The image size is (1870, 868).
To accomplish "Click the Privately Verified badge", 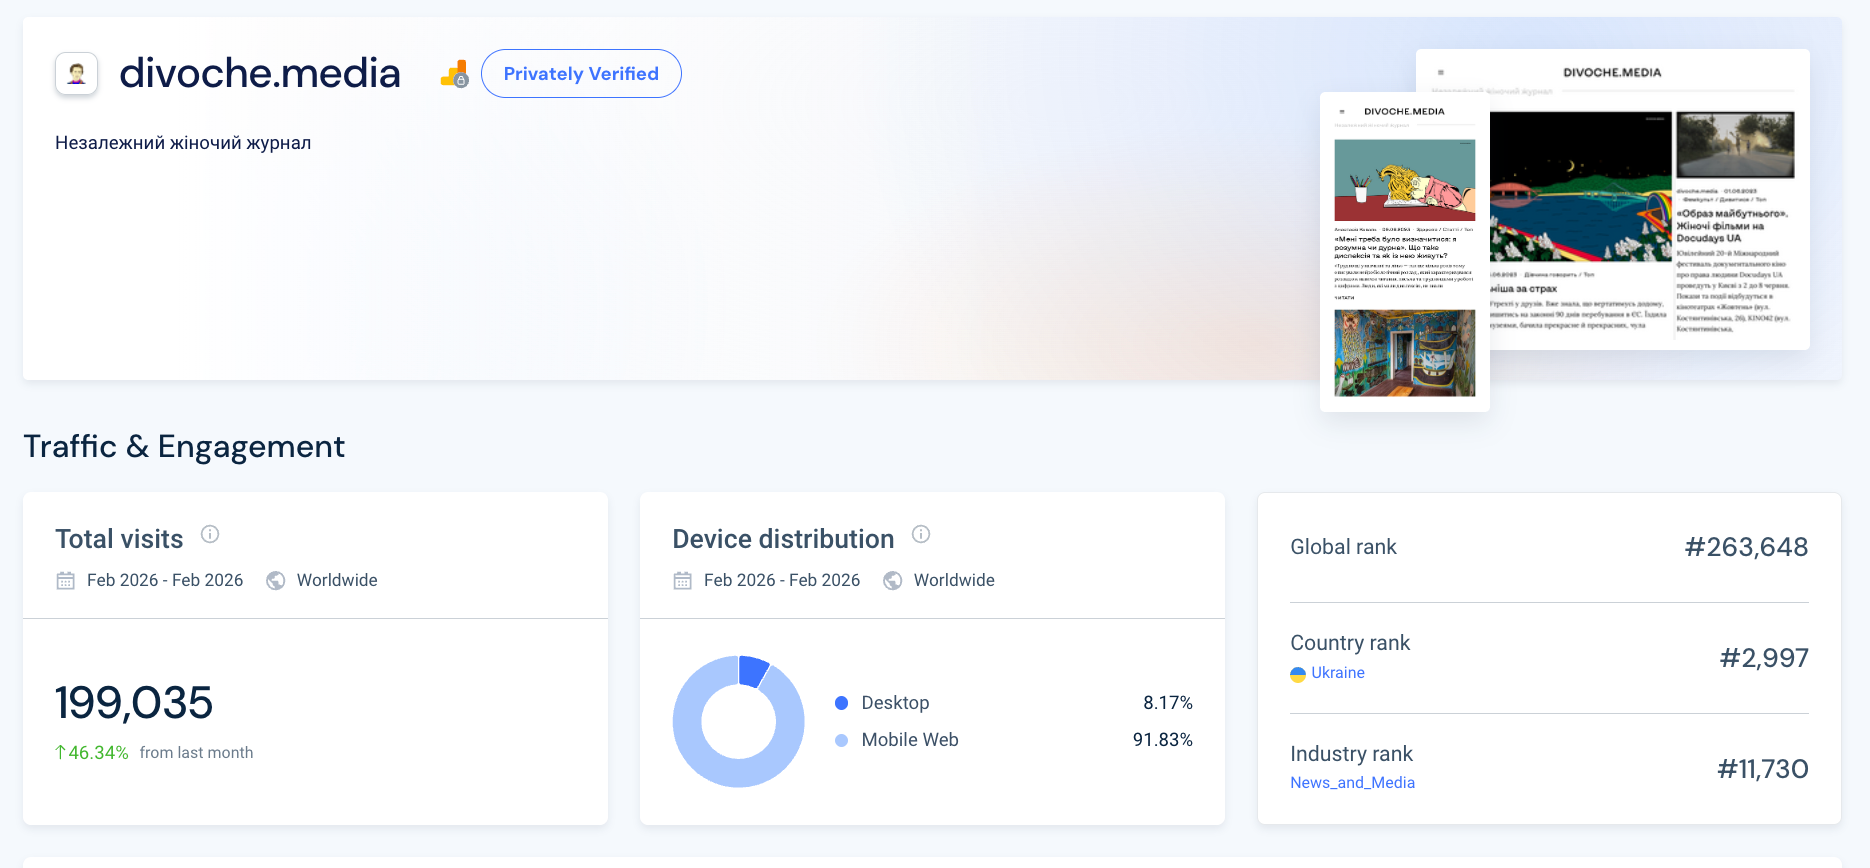I will point(581,74).
